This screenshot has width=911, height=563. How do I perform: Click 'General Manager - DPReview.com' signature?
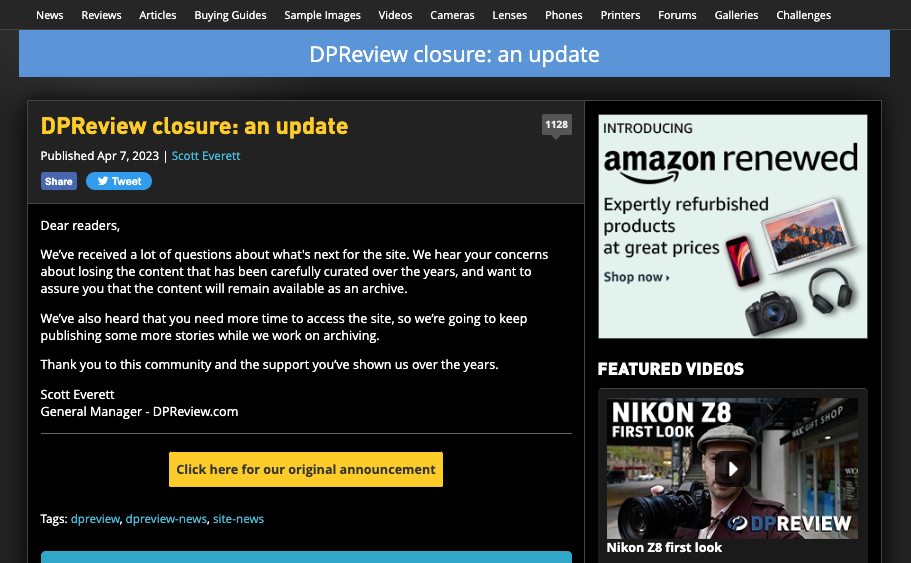pyautogui.click(x=139, y=411)
